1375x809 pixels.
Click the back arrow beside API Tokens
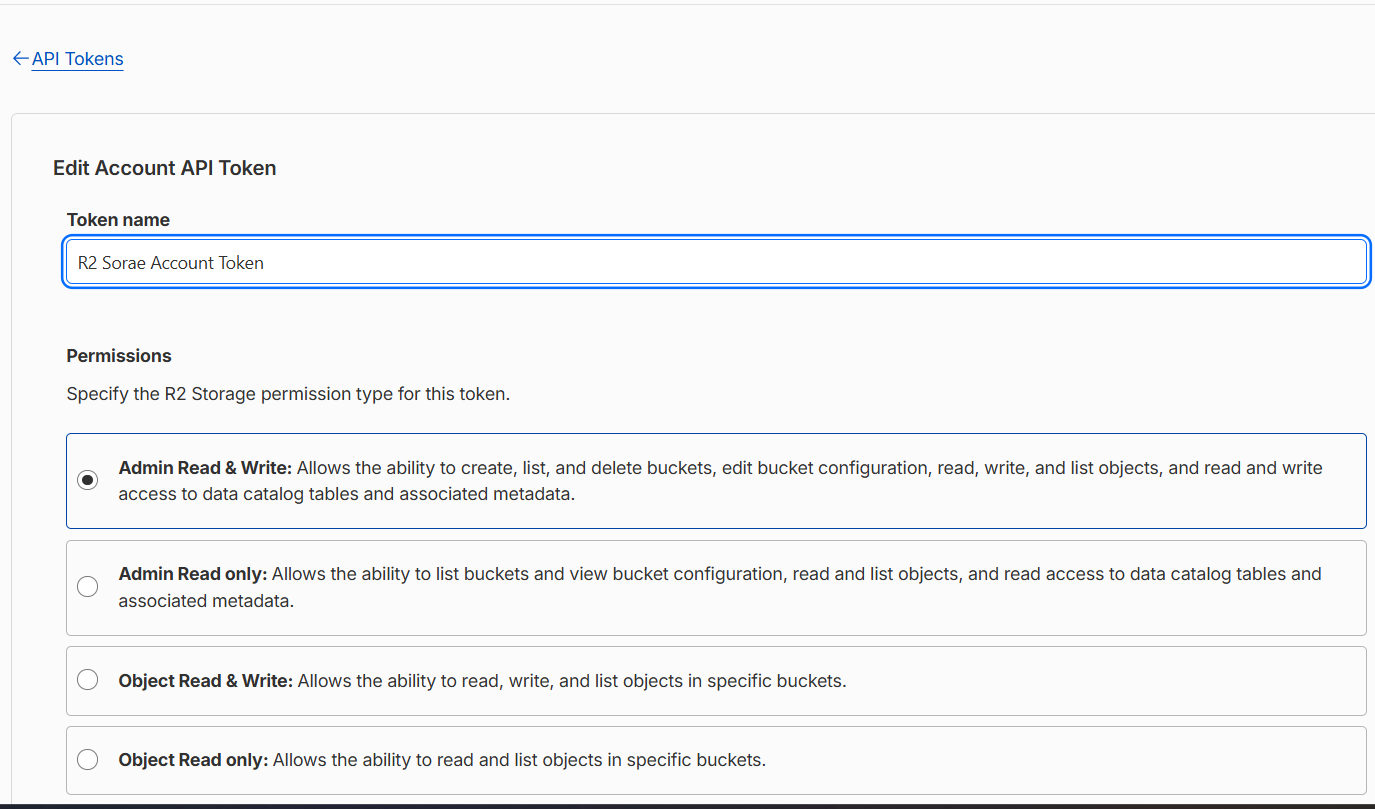[20, 59]
